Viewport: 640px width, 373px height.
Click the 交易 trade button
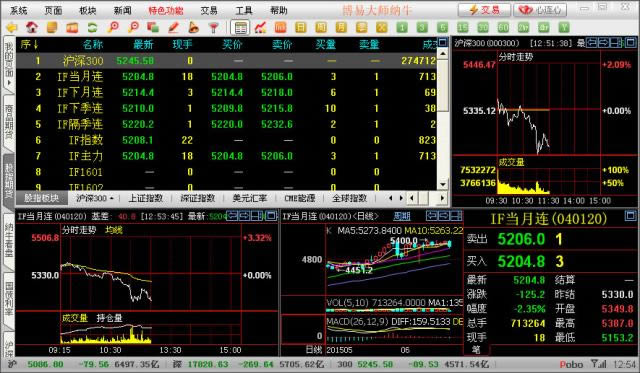click(x=484, y=10)
